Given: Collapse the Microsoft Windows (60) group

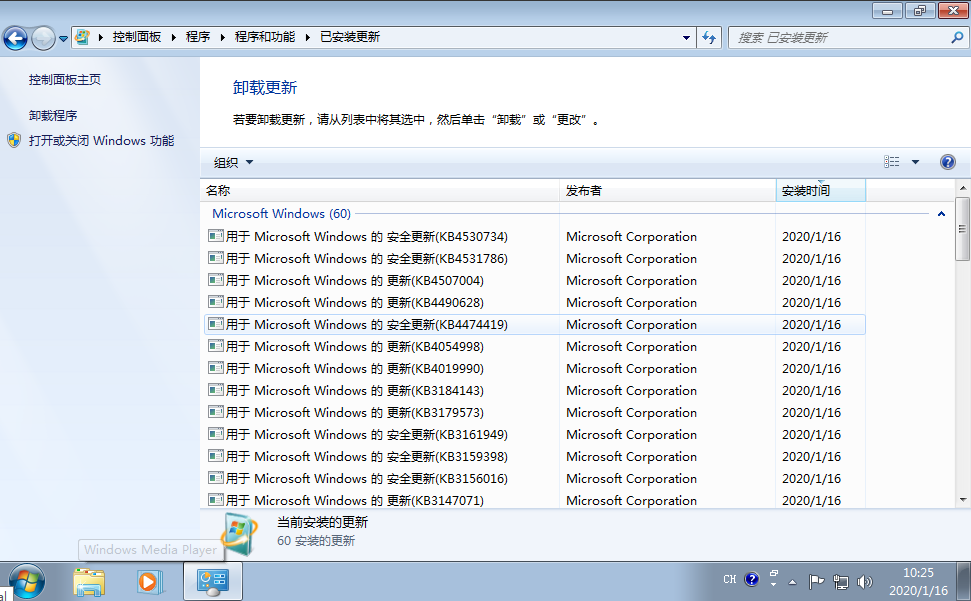Looking at the screenshot, I should (x=940, y=214).
